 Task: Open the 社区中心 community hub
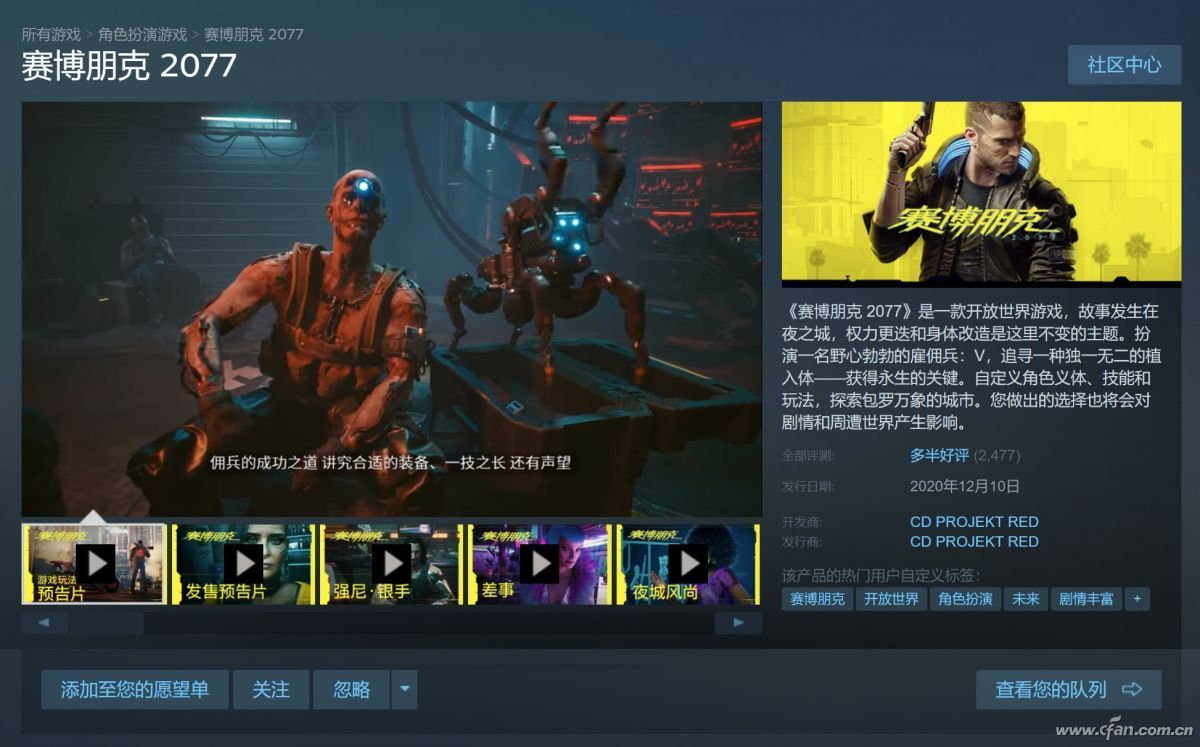click(1124, 65)
